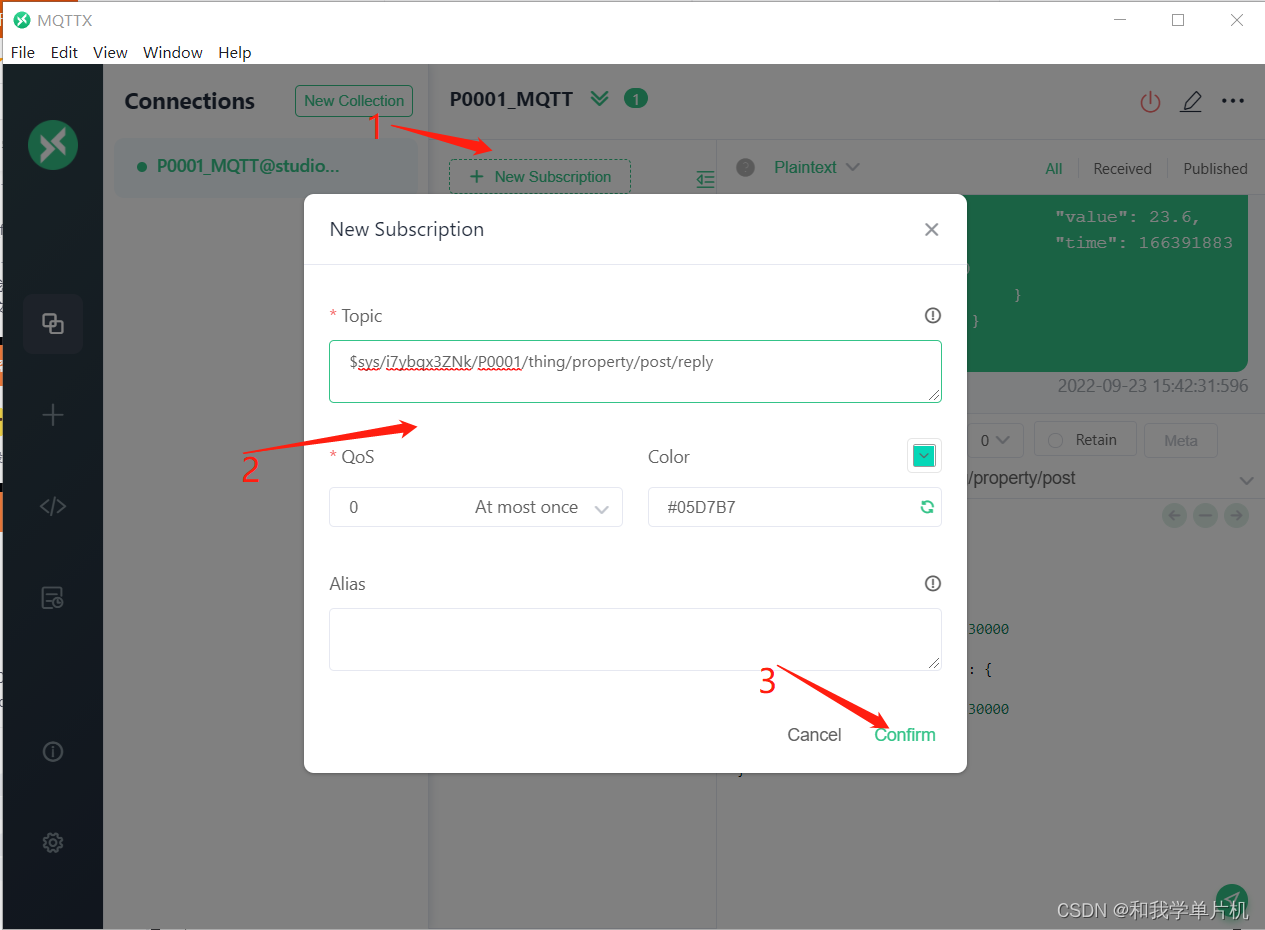Expand the connection details double chevron

tap(599, 98)
